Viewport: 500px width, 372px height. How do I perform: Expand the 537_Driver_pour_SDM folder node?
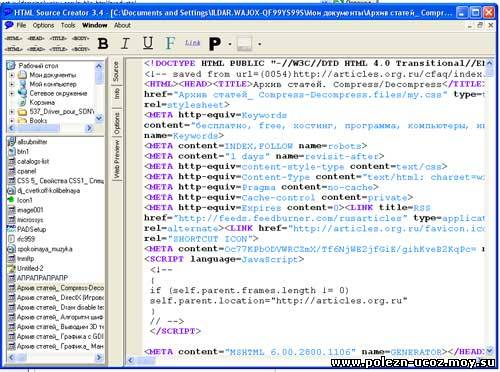pos(12,112)
